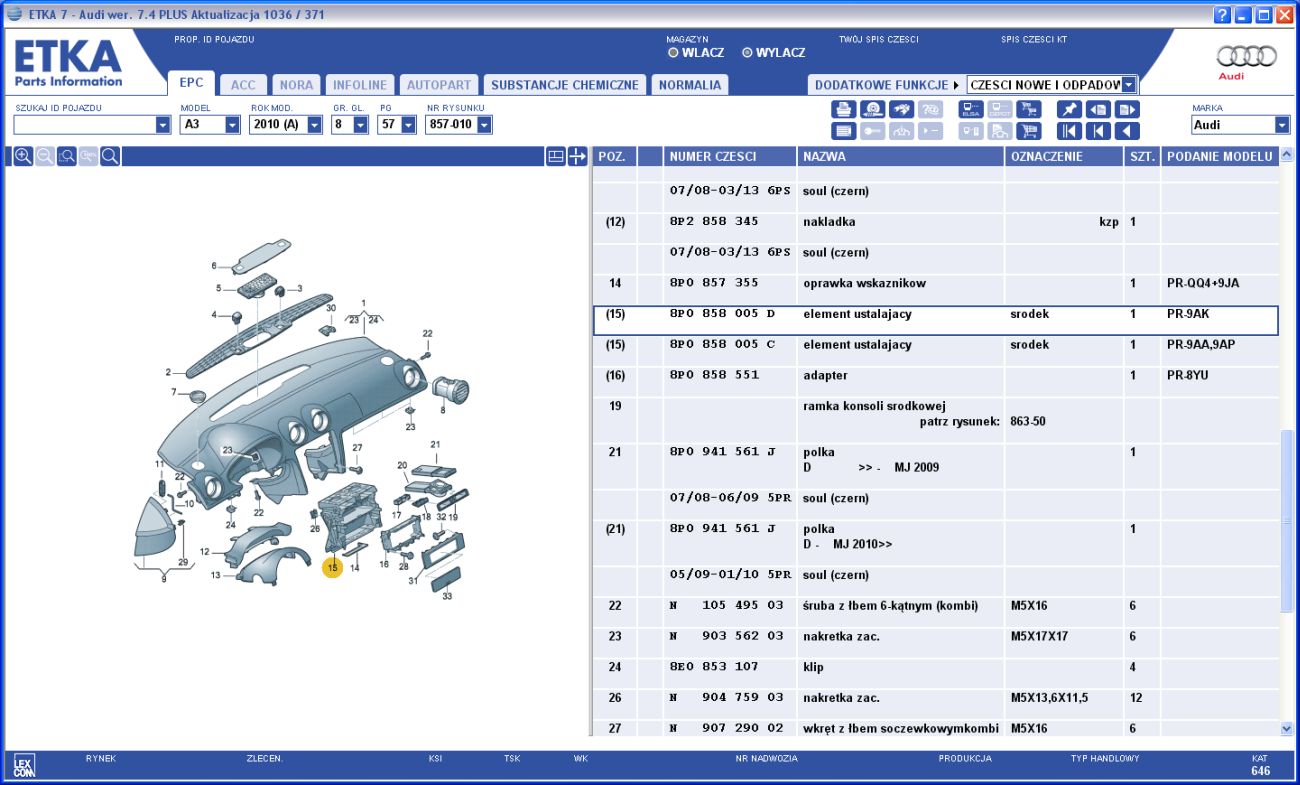This screenshot has height=785, width=1300.
Task: Open the wheel/brake disc icon tool
Action: click(873, 110)
